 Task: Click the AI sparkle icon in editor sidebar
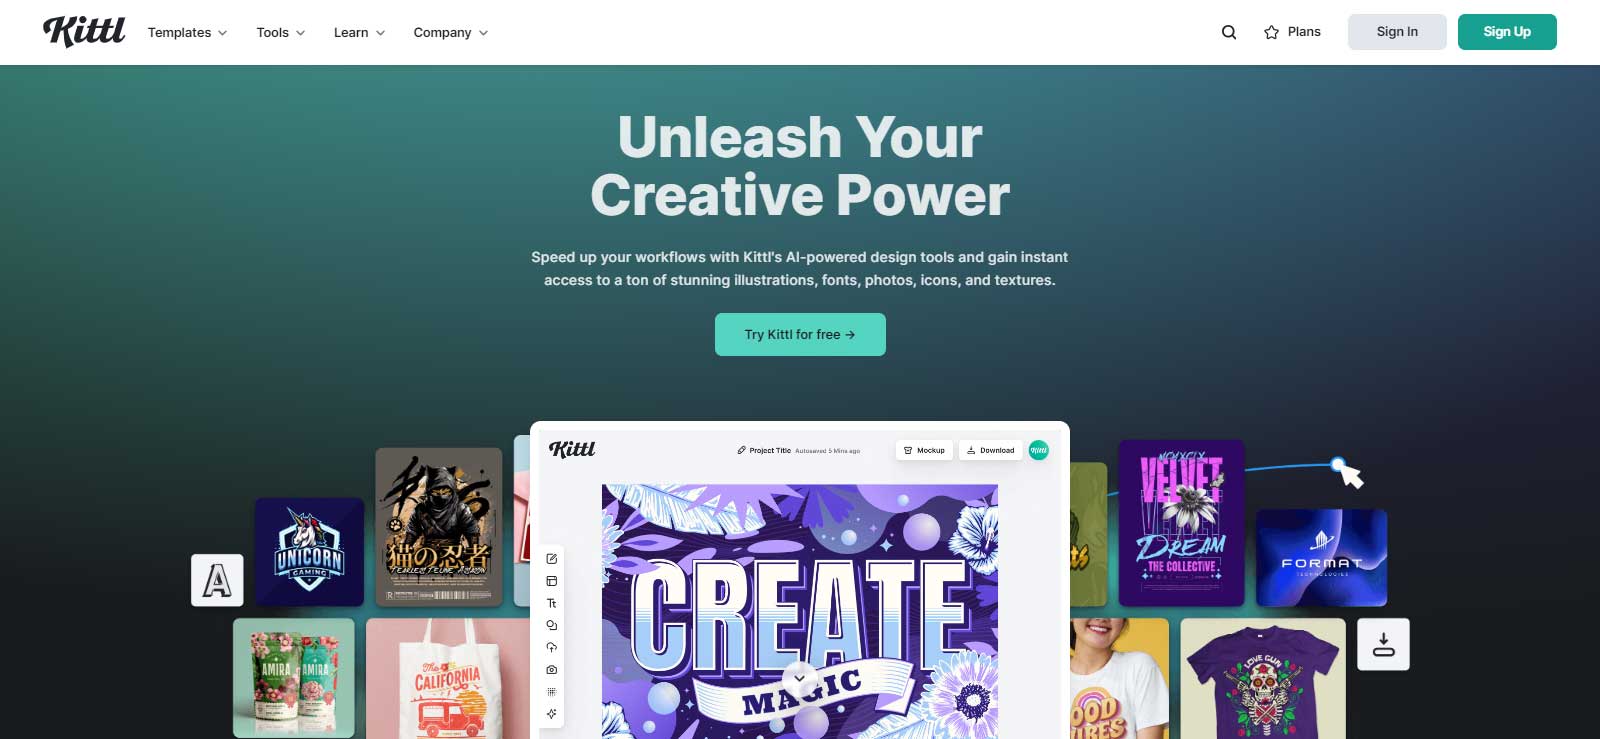click(x=551, y=714)
